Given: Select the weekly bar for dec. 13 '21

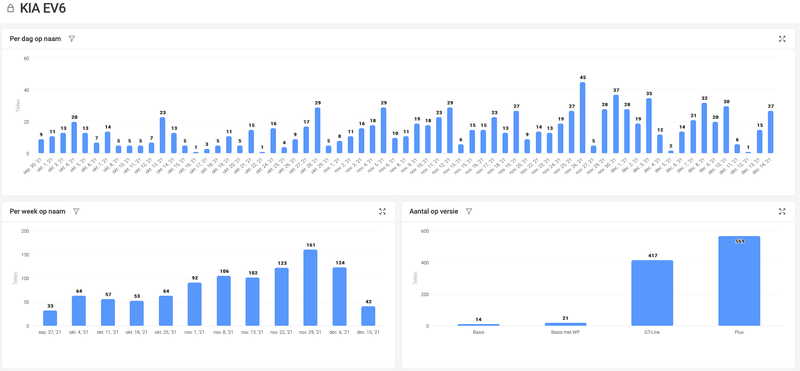Looking at the screenshot, I should (x=368, y=316).
